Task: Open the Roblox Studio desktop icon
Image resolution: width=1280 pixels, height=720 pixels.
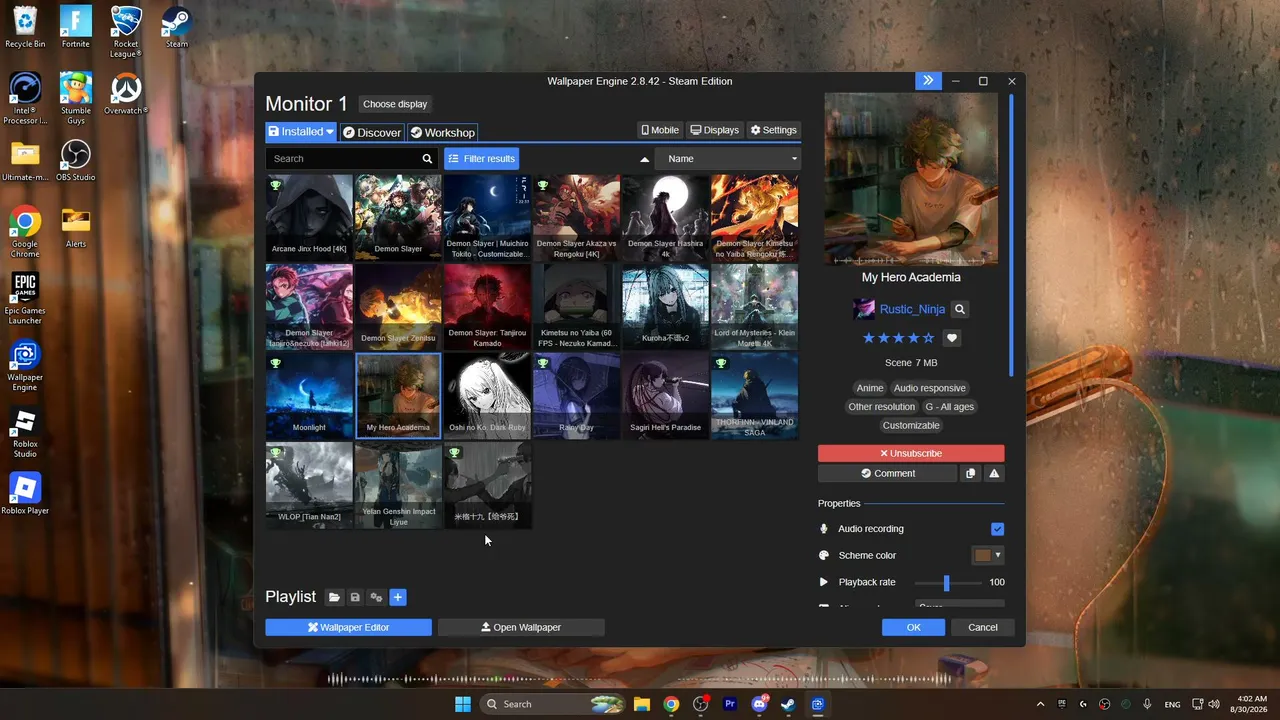Action: click(x=25, y=432)
